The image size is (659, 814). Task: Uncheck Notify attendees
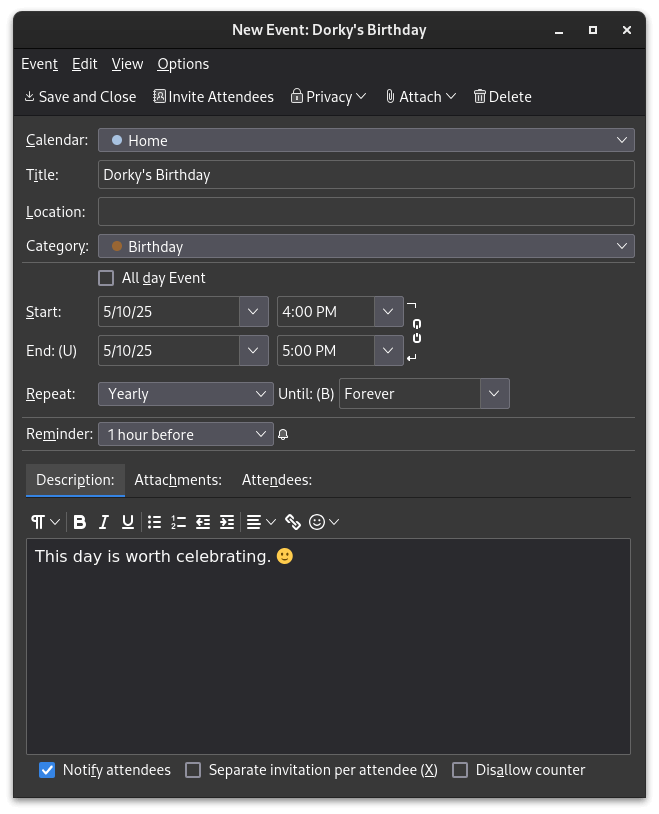(47, 770)
